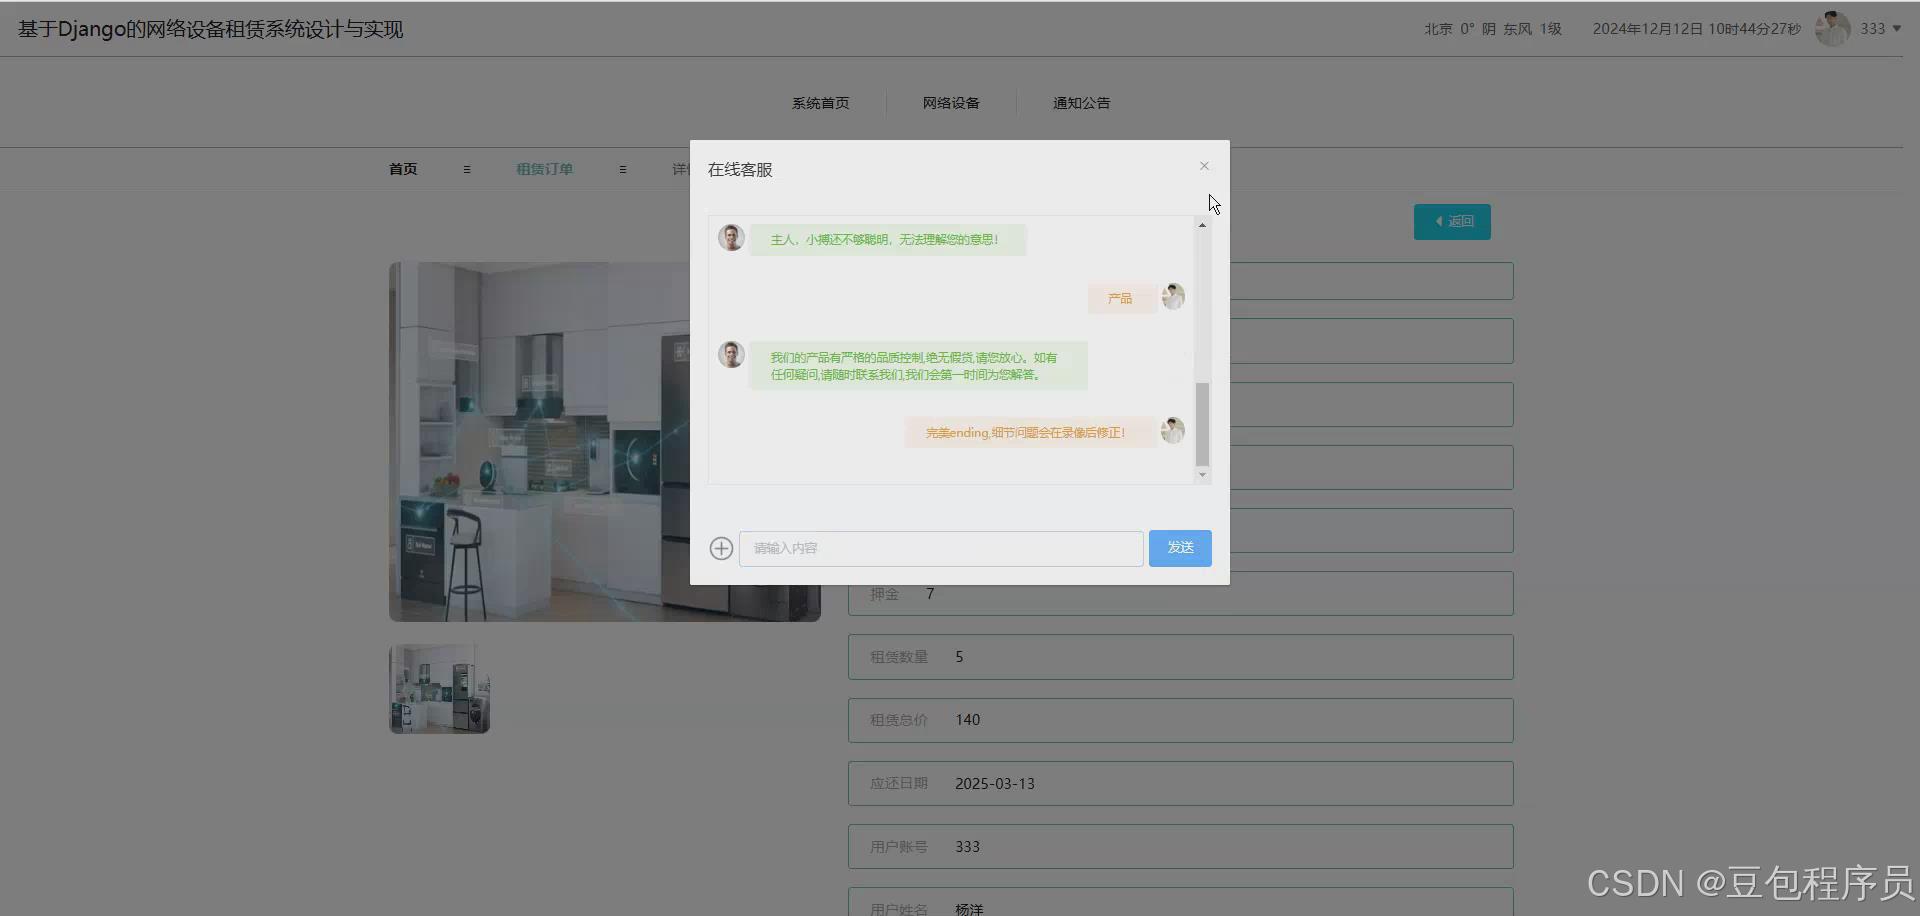Open the 网络设备 navigation item
Viewport: 1920px width, 916px height.
[951, 103]
